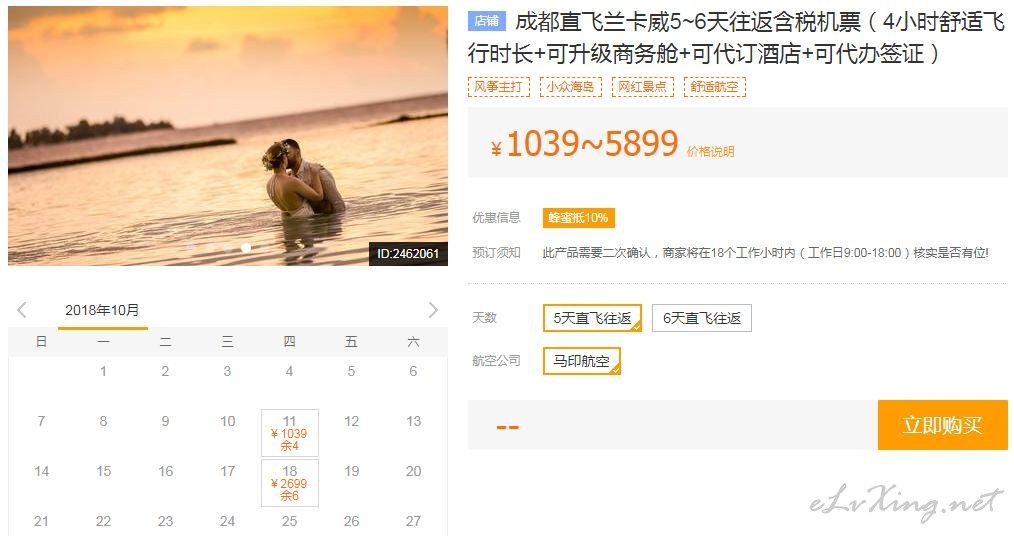Open the 2018年10月 month tab
The height and width of the screenshot is (536, 1014).
coord(102,310)
